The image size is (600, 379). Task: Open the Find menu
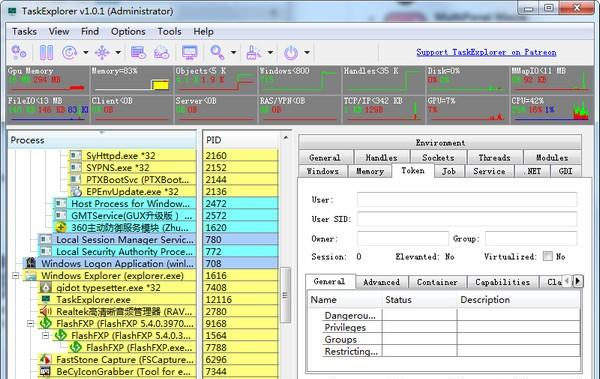pyautogui.click(x=90, y=31)
